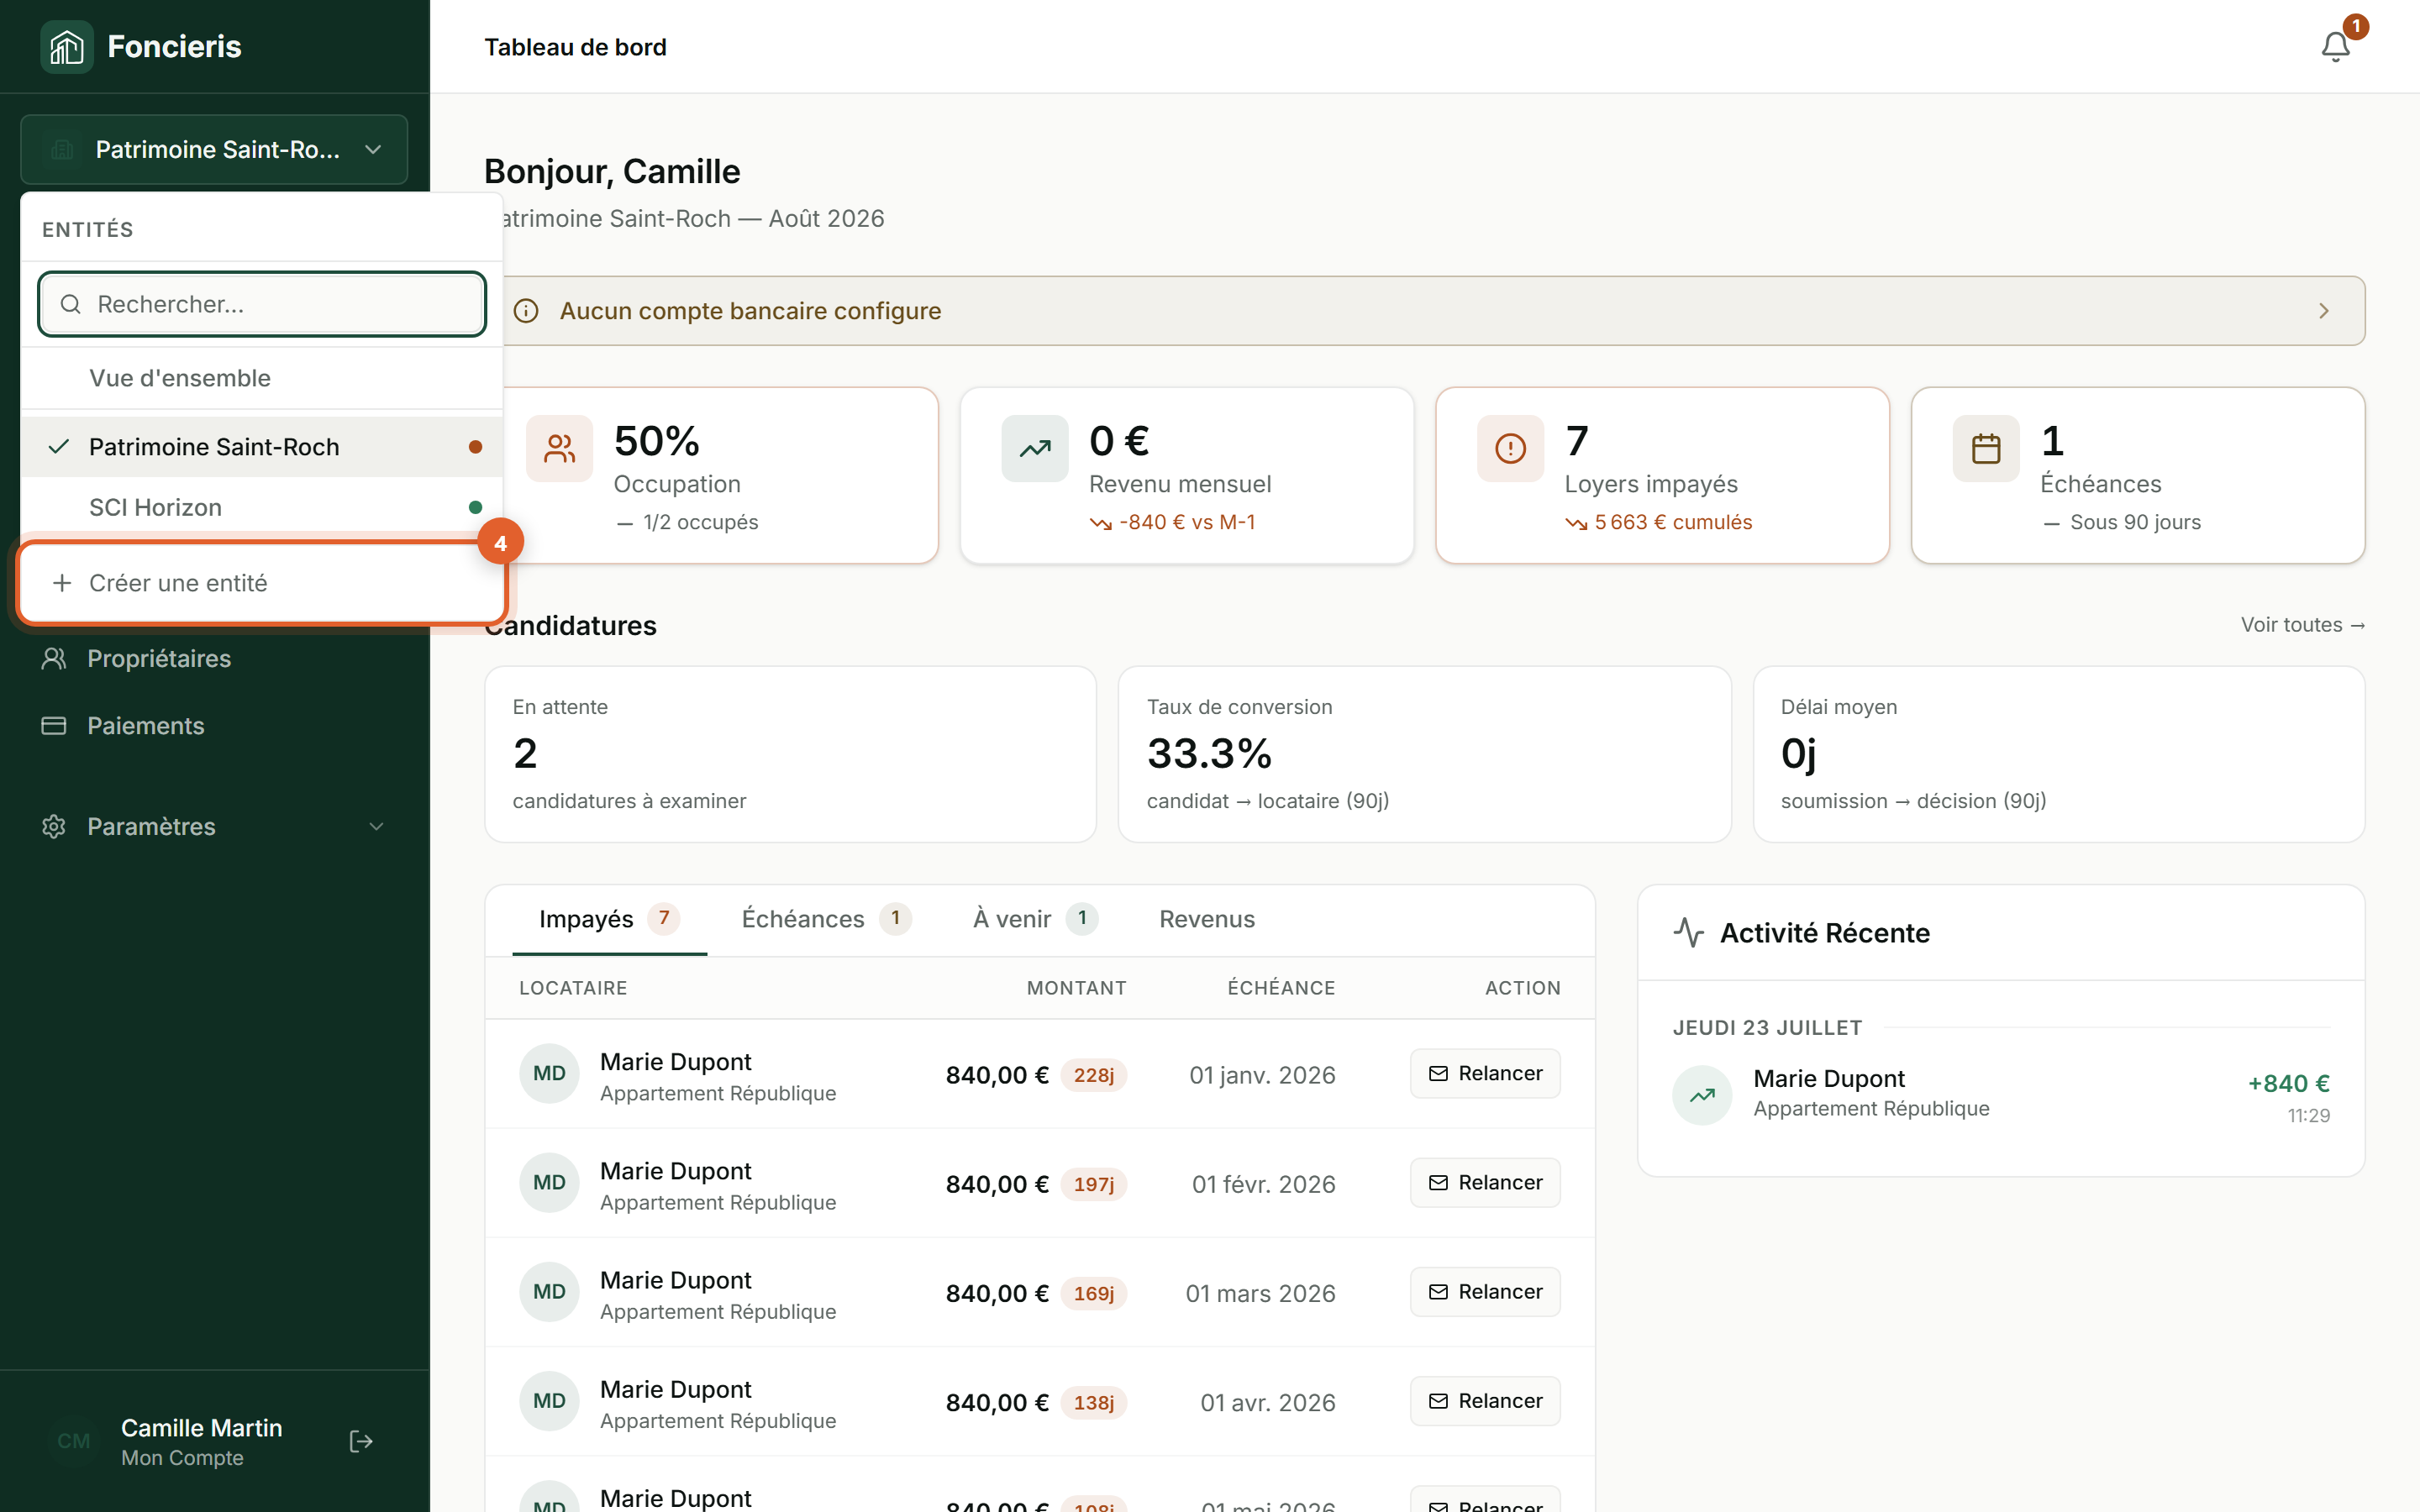This screenshot has height=1512, width=2420.
Task: Click Relancer for 01 janv. 2026 rent
Action: [x=1485, y=1073]
